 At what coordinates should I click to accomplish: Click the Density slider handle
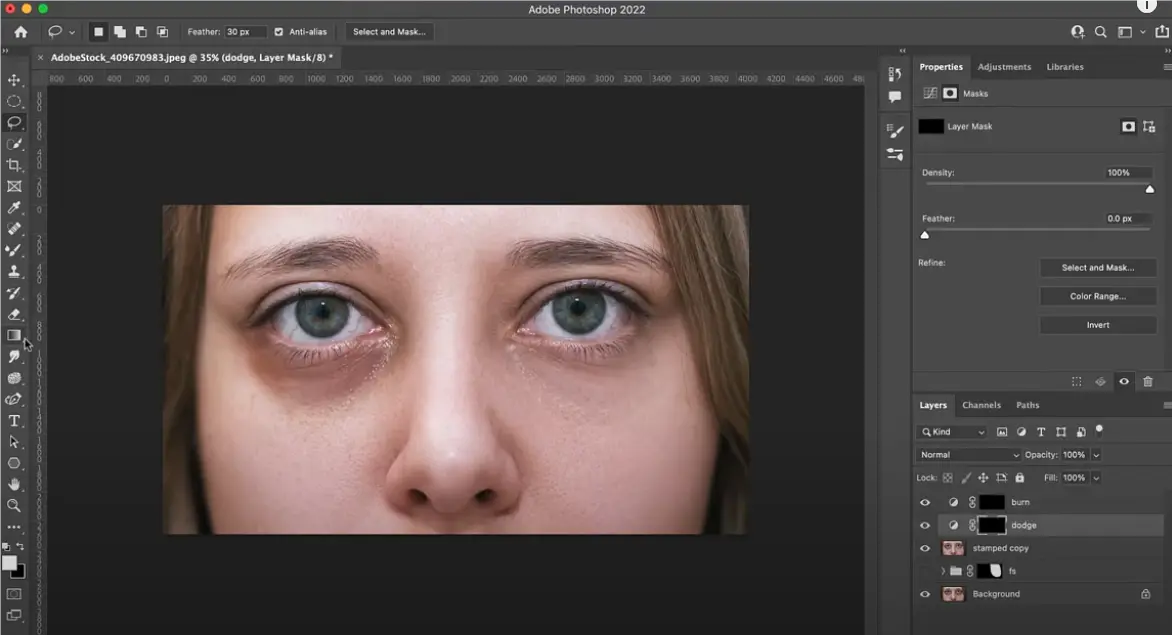(1150, 190)
